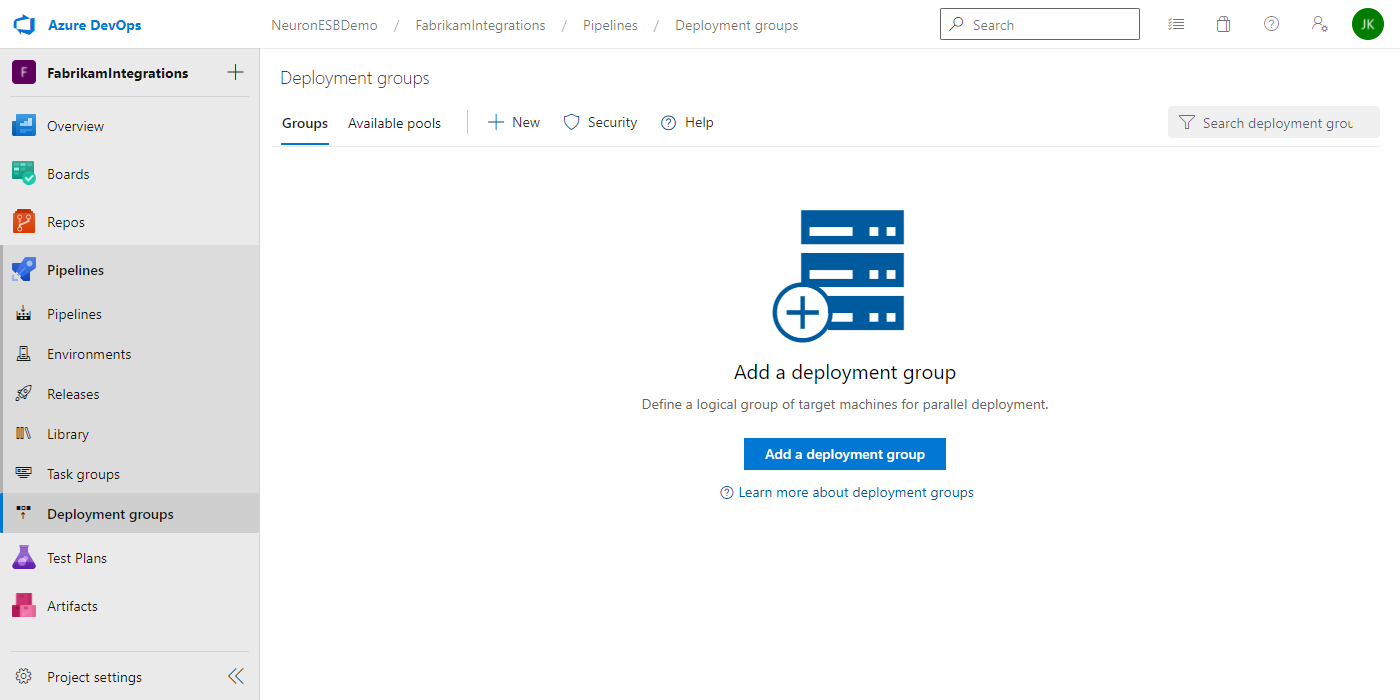Select Task groups text in sidebar

[x=83, y=474]
